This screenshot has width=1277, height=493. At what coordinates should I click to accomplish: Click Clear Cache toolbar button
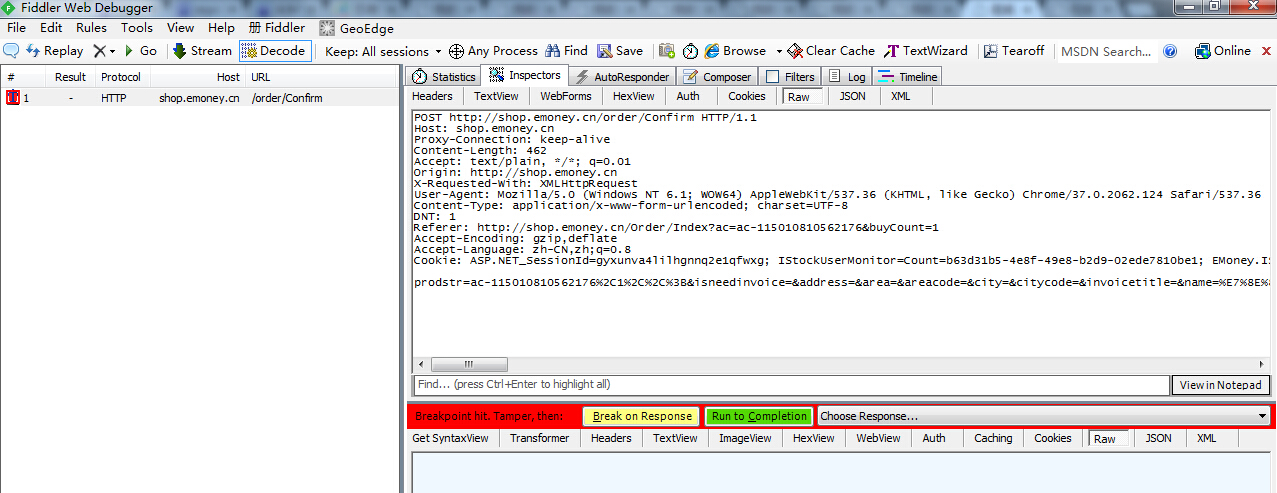click(831, 51)
